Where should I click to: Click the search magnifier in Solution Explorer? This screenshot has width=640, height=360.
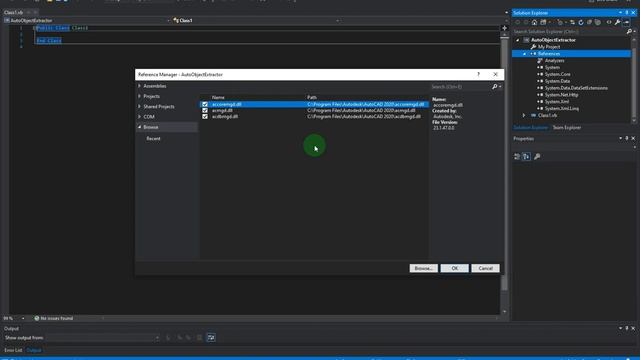(629, 31)
